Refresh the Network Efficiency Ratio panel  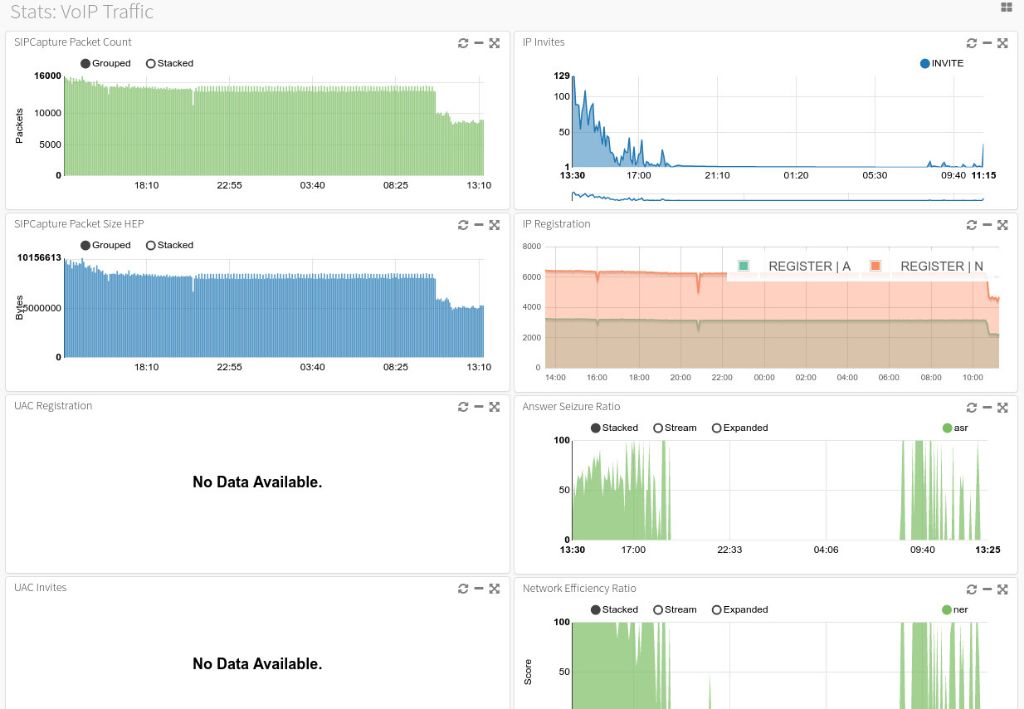click(x=971, y=589)
